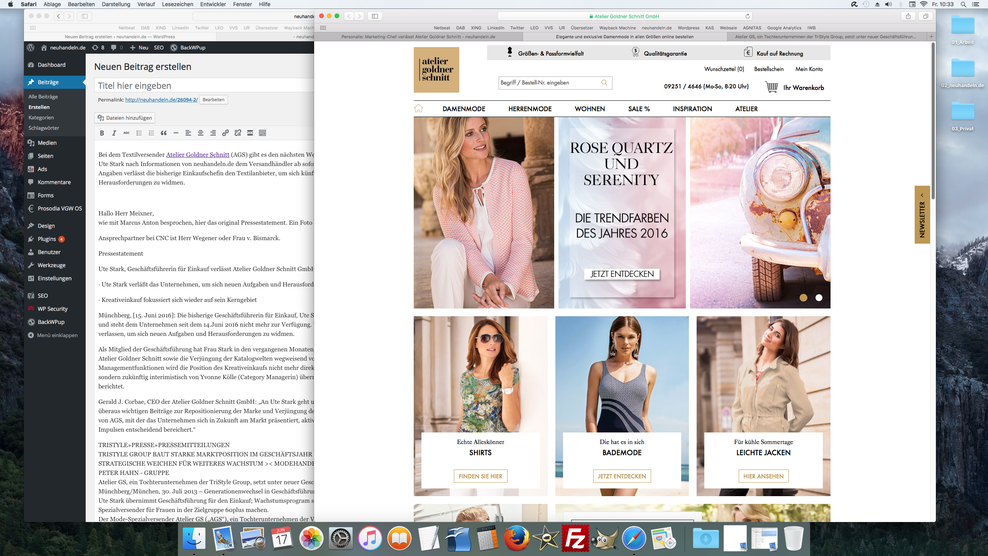
Task: Open comments bubble in WordPress admin bar
Action: [x=117, y=47]
